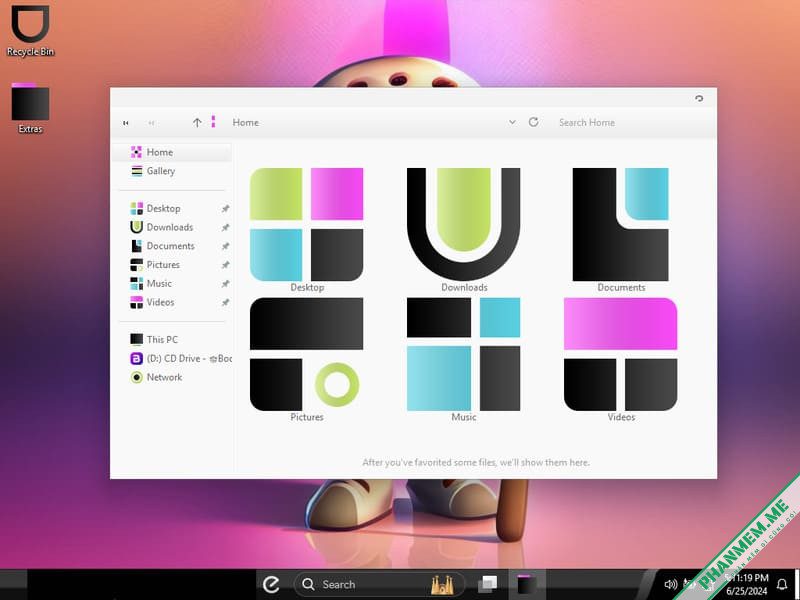Open the Extras folder on desktop

(30, 108)
